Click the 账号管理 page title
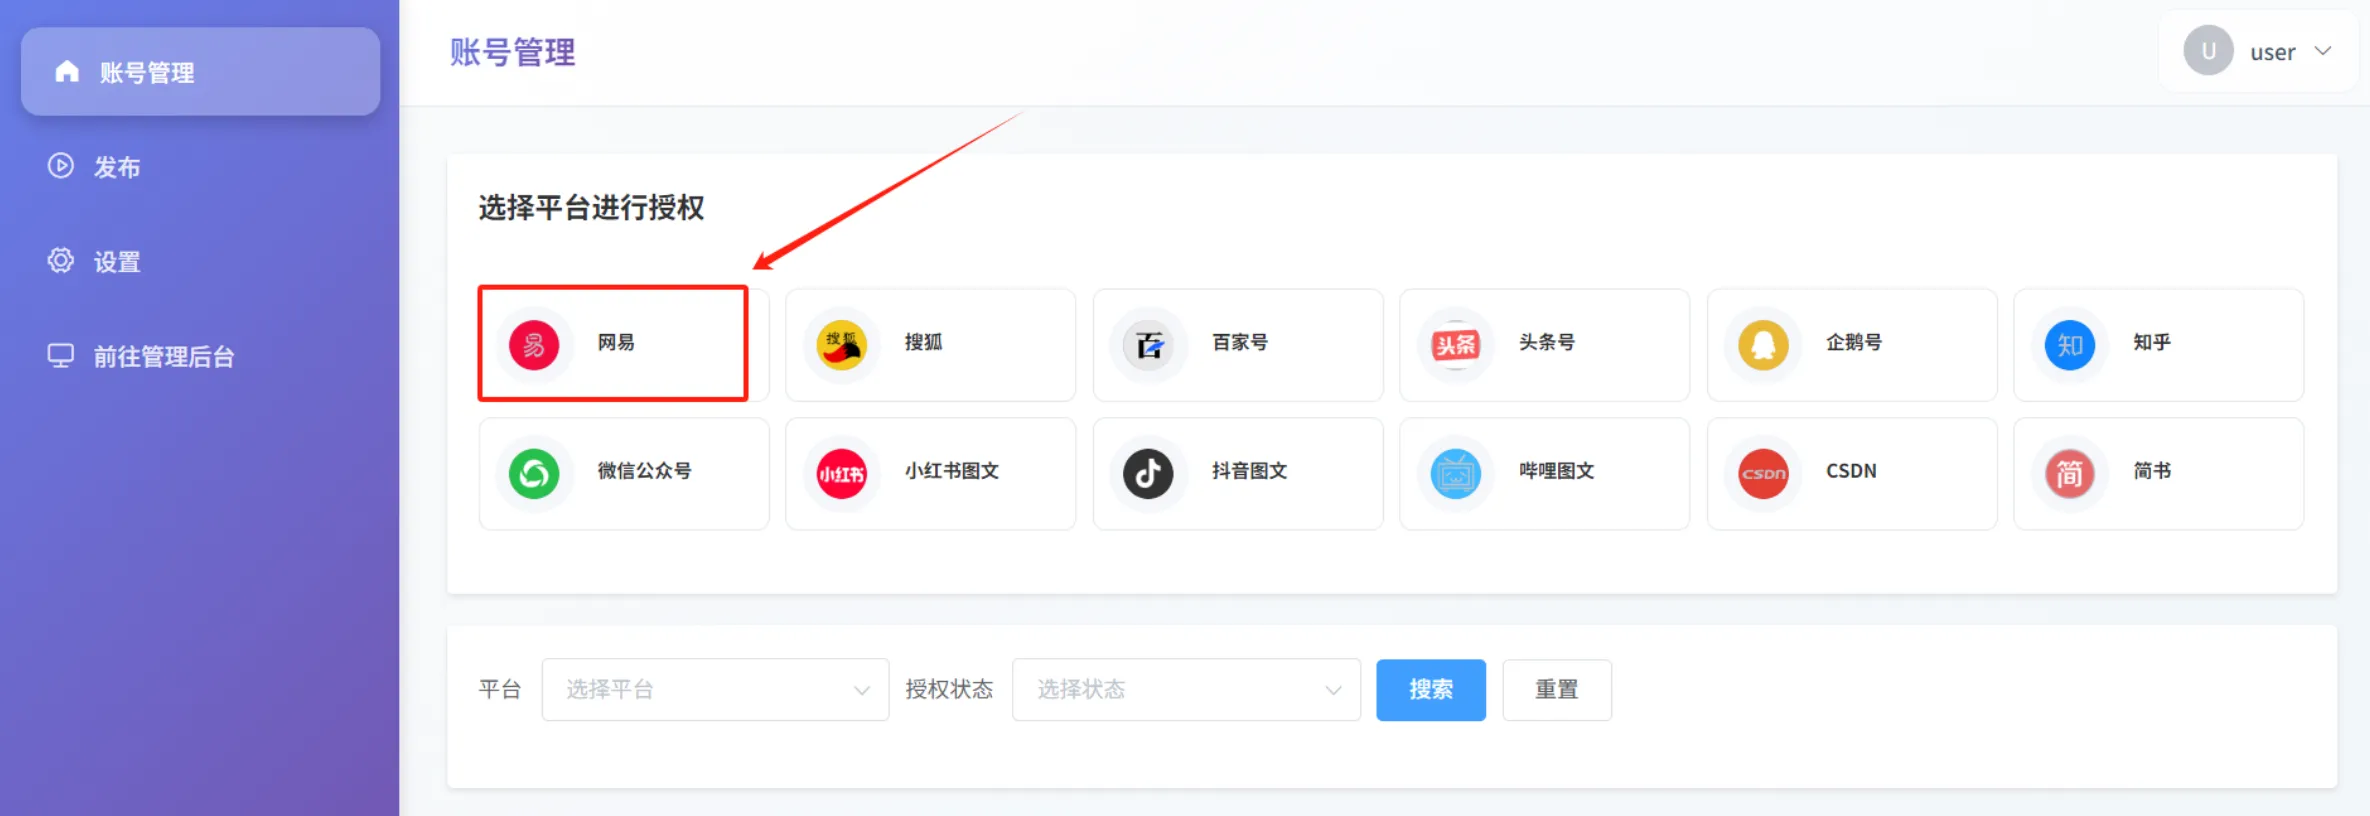The height and width of the screenshot is (816, 2370). point(512,52)
